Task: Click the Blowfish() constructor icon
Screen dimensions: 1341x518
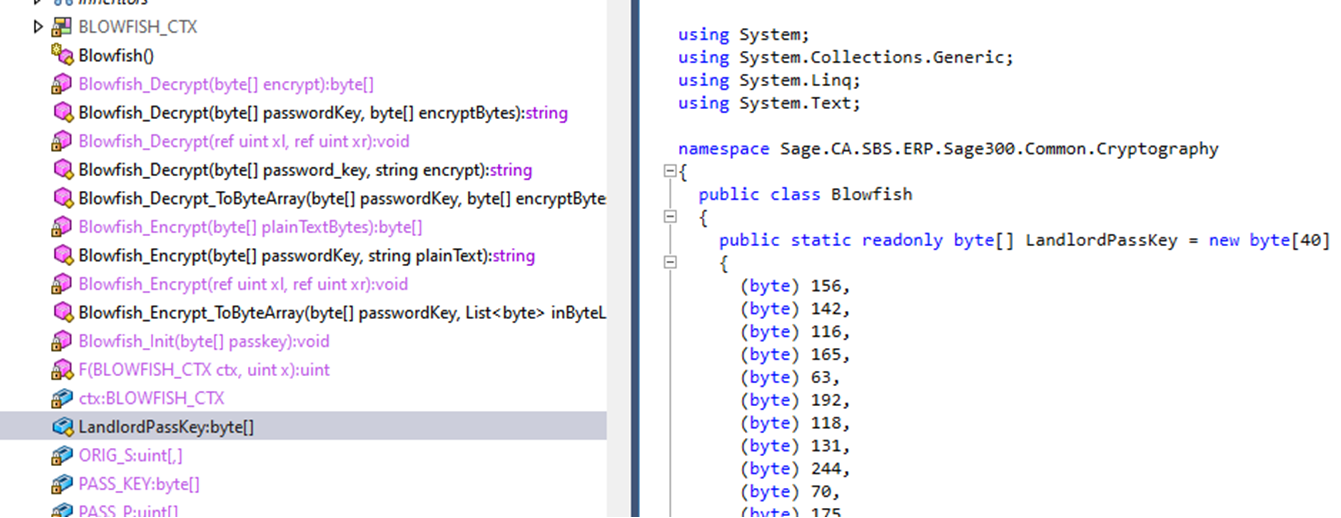Action: (62, 56)
